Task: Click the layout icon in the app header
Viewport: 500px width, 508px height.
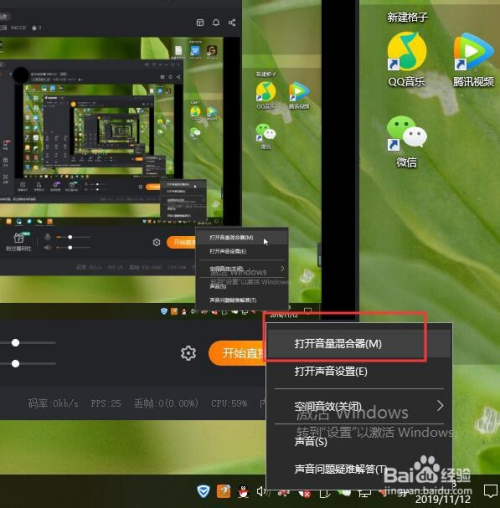Action: point(200,22)
